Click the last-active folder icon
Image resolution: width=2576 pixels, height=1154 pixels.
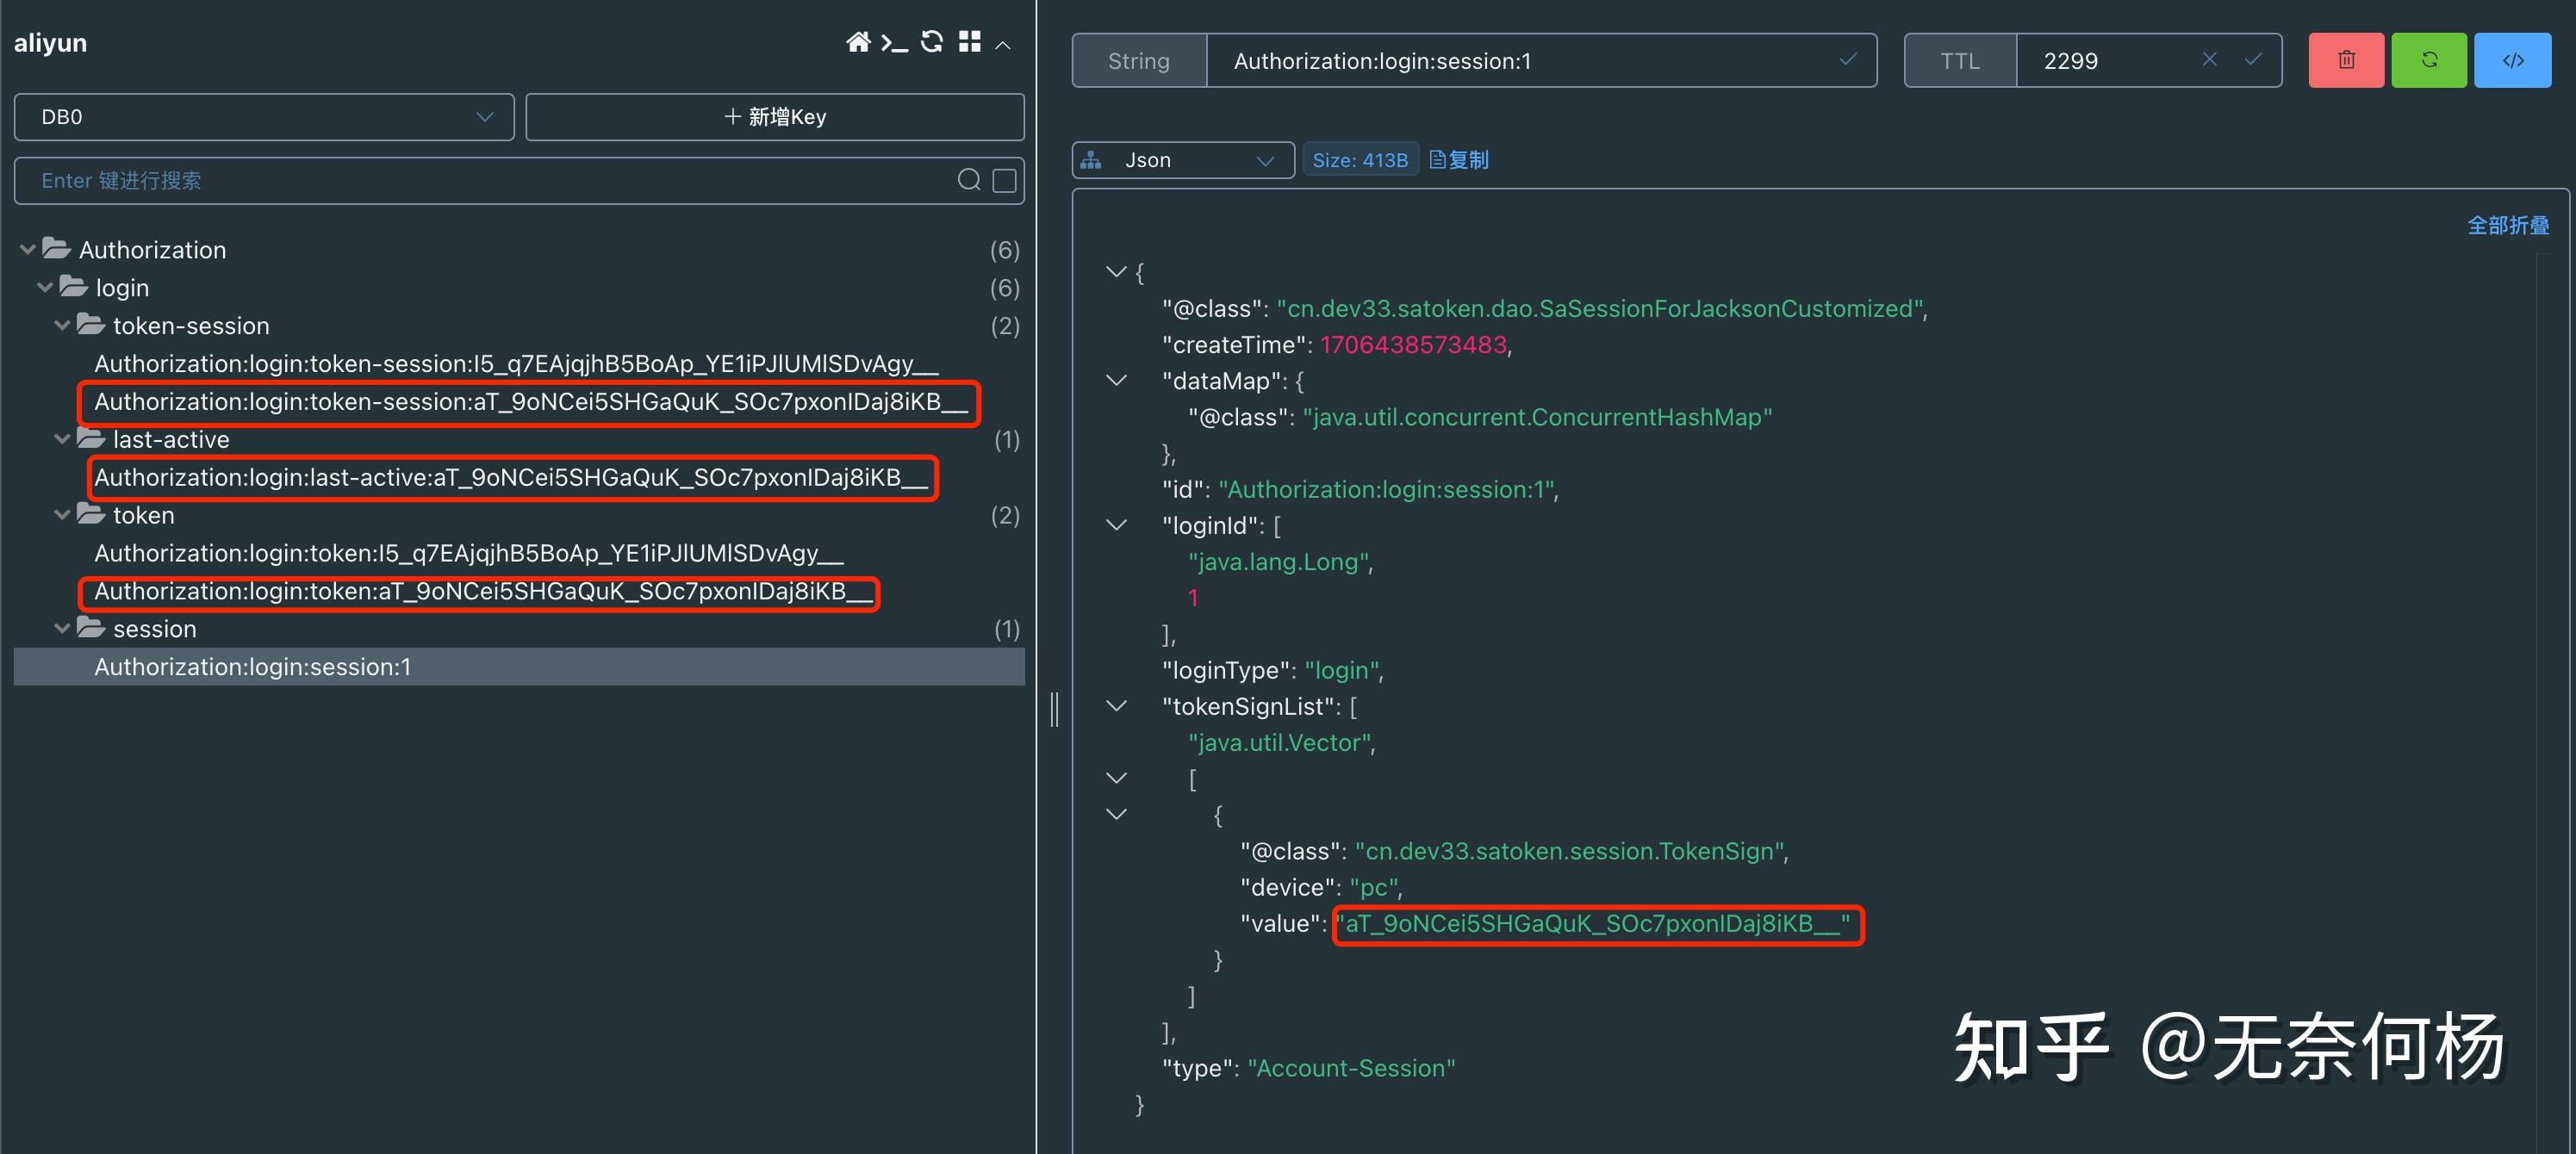[90, 438]
